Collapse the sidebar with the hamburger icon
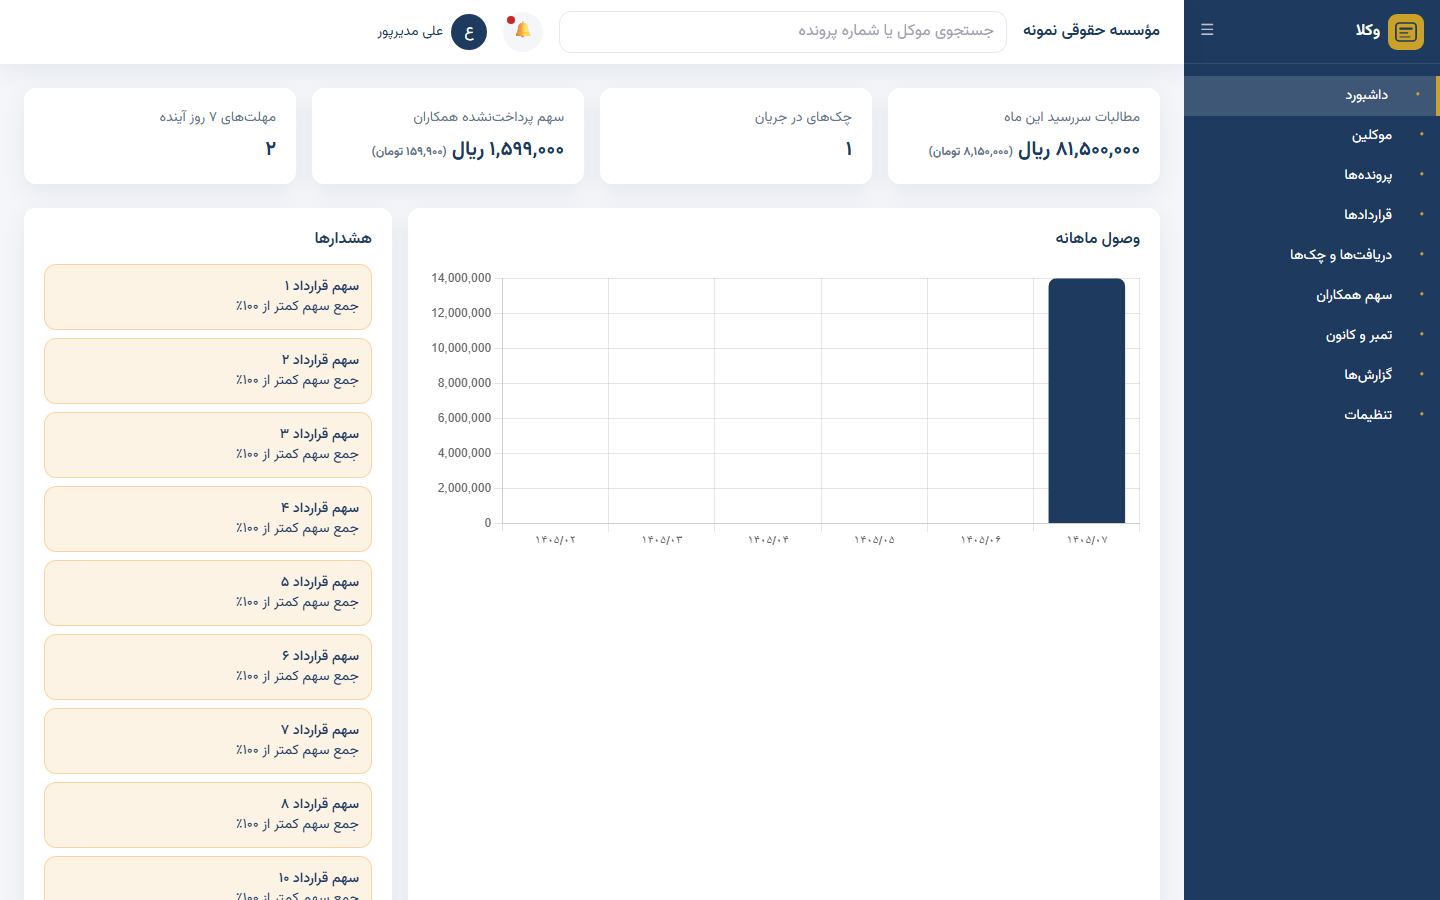The image size is (1440, 900). 1207,30
